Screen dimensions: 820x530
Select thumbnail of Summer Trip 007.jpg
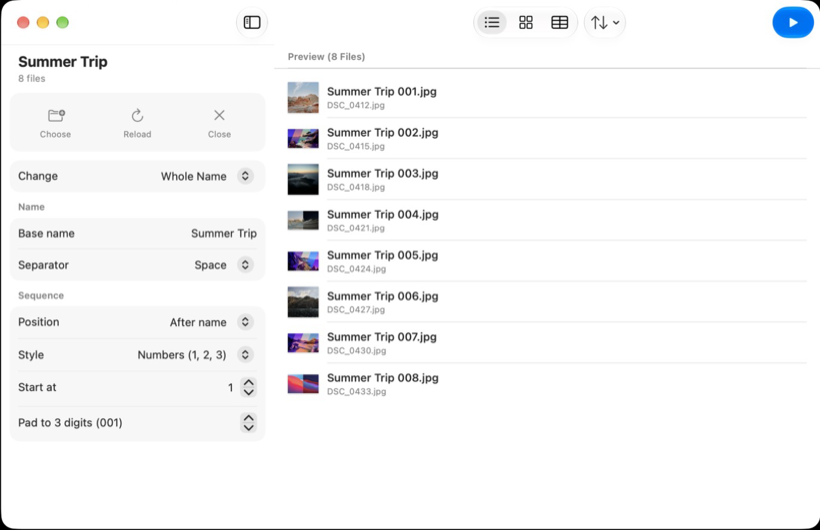click(x=303, y=343)
